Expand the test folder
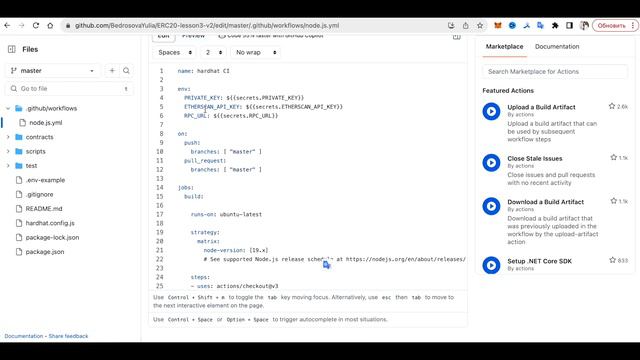The image size is (640, 360). 8,166
